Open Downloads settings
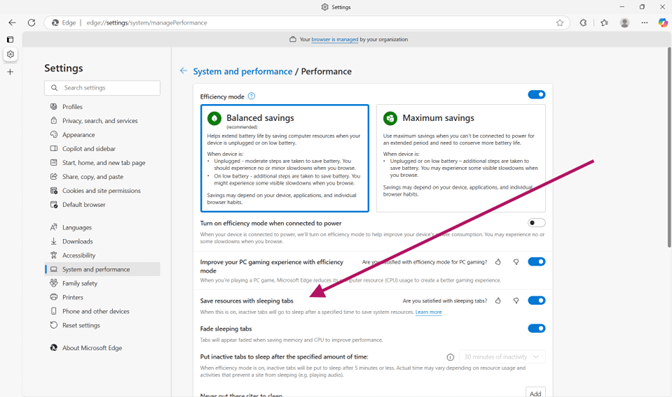The height and width of the screenshot is (397, 672). (102, 241)
